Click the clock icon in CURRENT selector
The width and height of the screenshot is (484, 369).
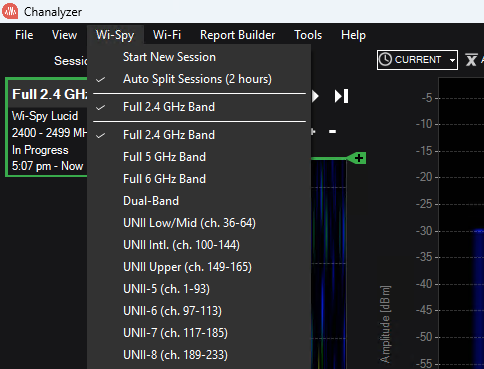(x=385, y=60)
